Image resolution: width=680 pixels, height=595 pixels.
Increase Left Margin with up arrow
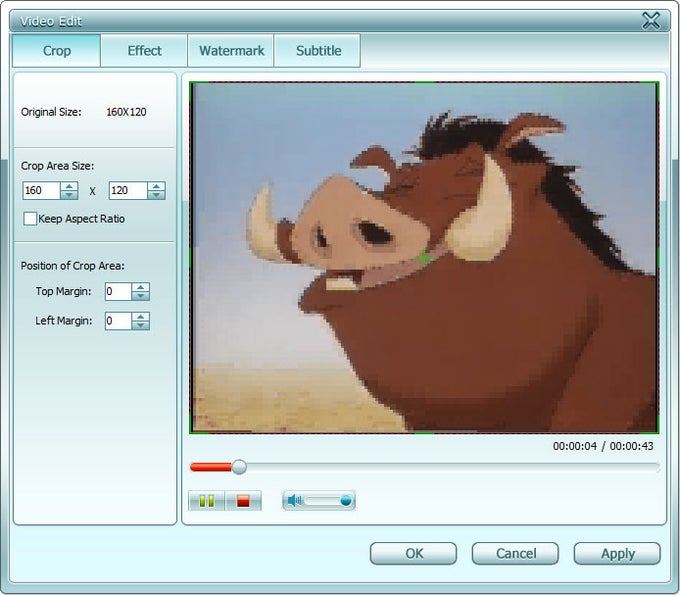click(141, 317)
